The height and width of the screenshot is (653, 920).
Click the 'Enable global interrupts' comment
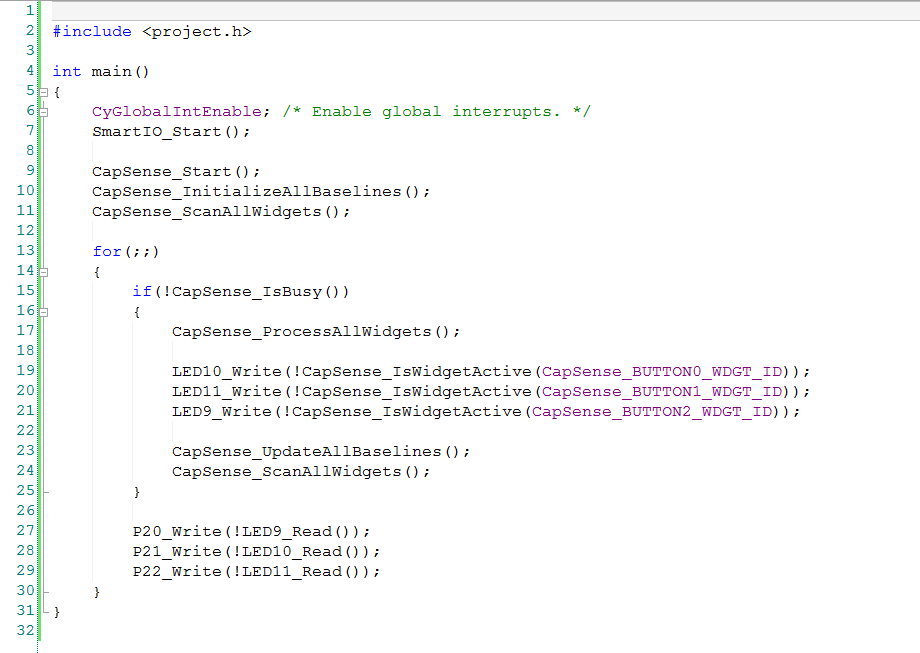[x=437, y=111]
